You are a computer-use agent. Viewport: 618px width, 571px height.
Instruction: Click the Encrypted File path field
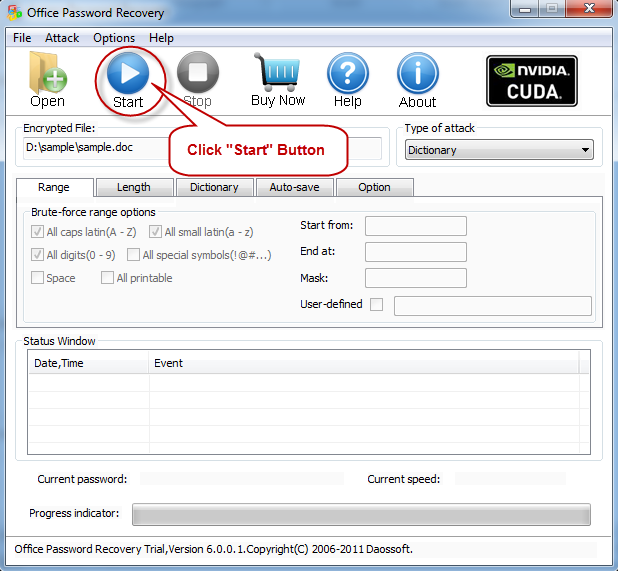(202, 148)
